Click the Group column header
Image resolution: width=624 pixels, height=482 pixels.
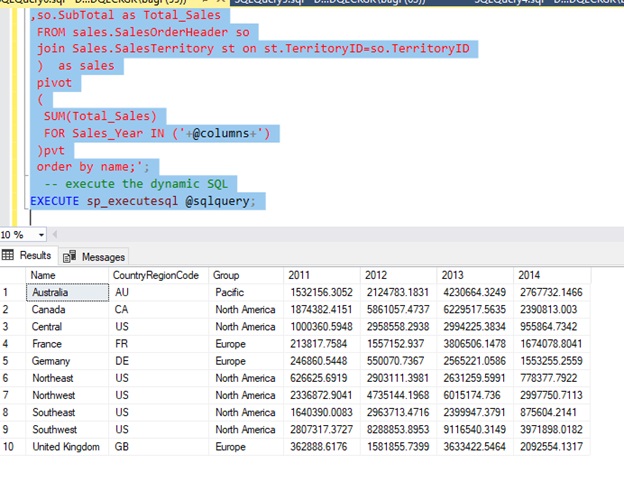coord(246,275)
